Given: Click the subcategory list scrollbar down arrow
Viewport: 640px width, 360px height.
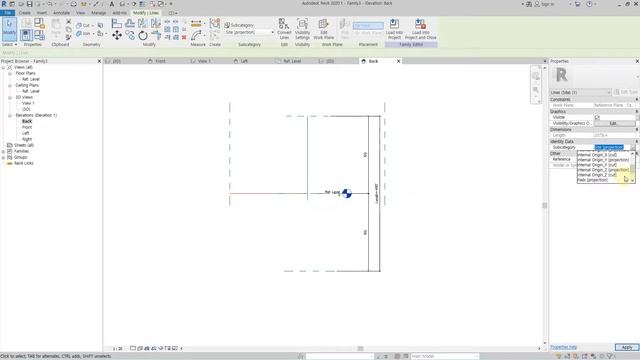Looking at the screenshot, I should coord(633,180).
